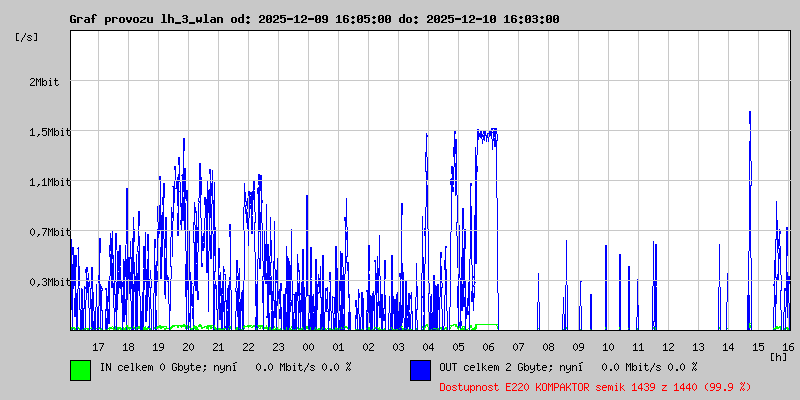The image size is (800, 400).
Task: Click the '18' hour label on the x-axis
Action: [x=129, y=347]
